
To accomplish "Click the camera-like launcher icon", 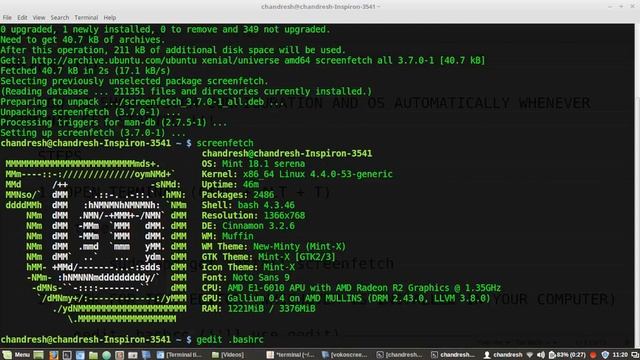I will point(133,355).
